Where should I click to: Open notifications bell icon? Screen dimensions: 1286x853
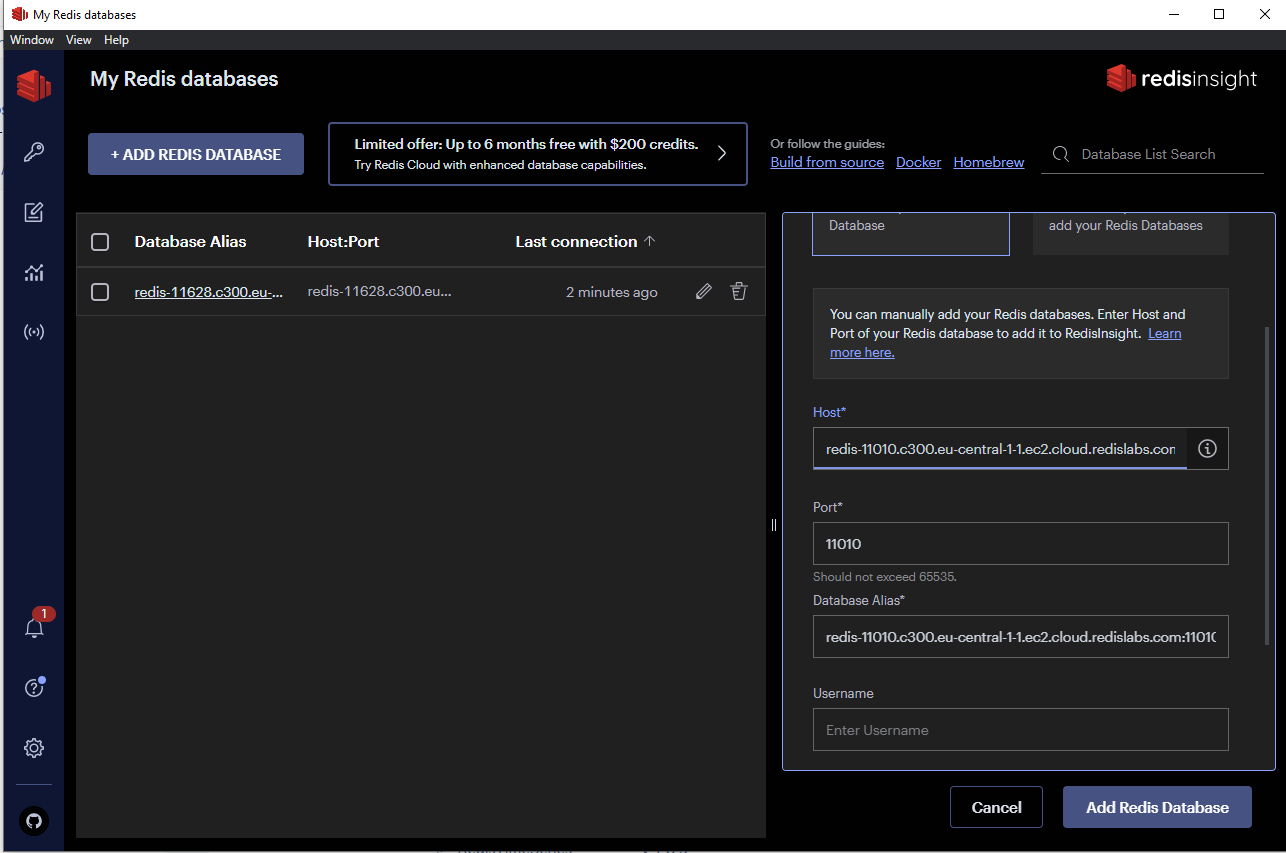click(x=34, y=628)
